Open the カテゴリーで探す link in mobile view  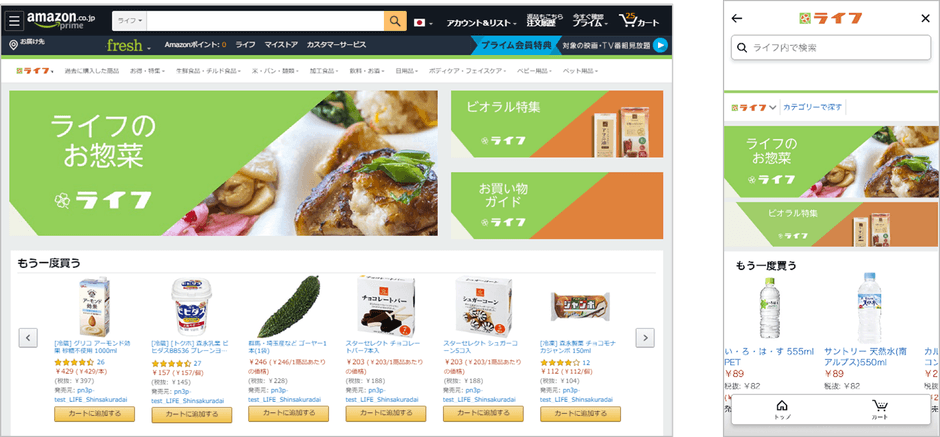tap(812, 107)
